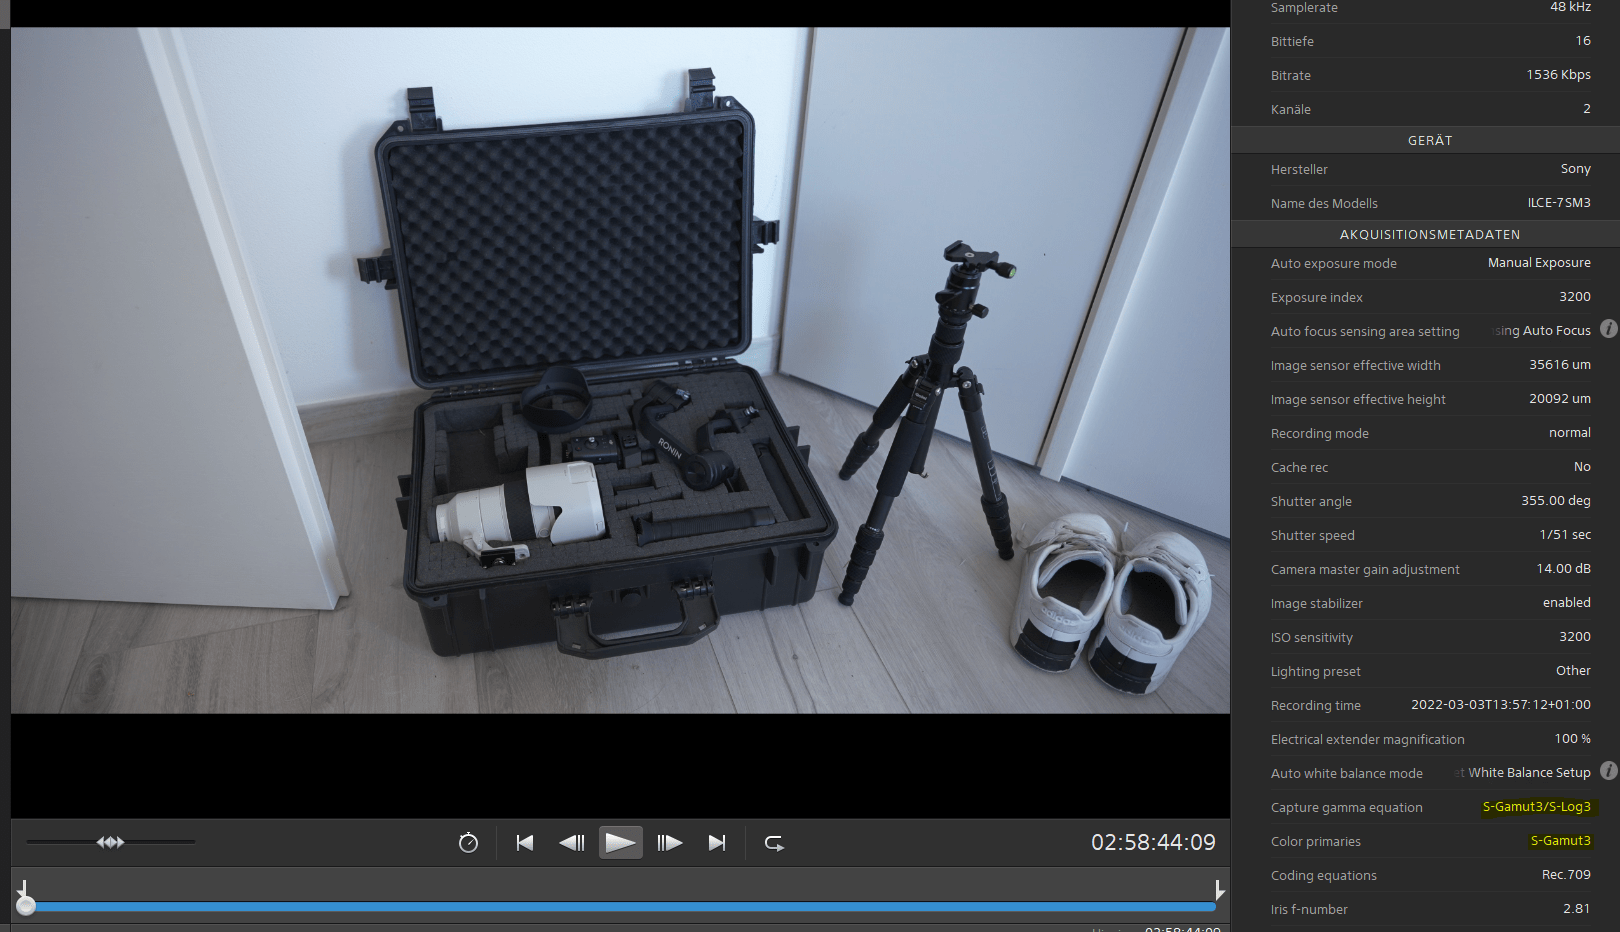Viewport: 1620px width, 932px height.
Task: Open info for Auto white balance mode
Action: (1608, 771)
